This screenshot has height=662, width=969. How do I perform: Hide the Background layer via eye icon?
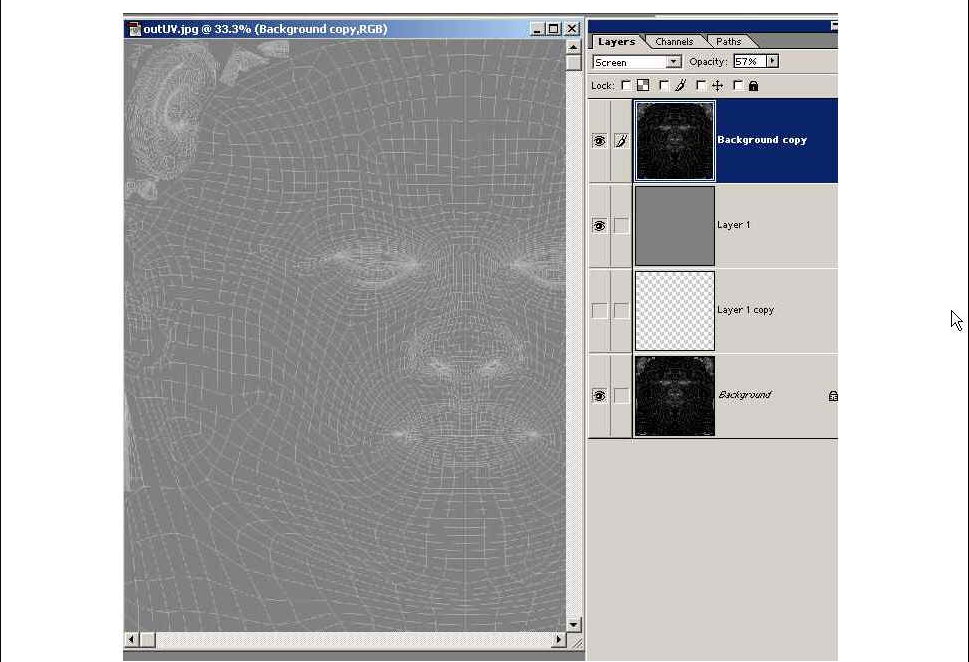[x=599, y=396]
